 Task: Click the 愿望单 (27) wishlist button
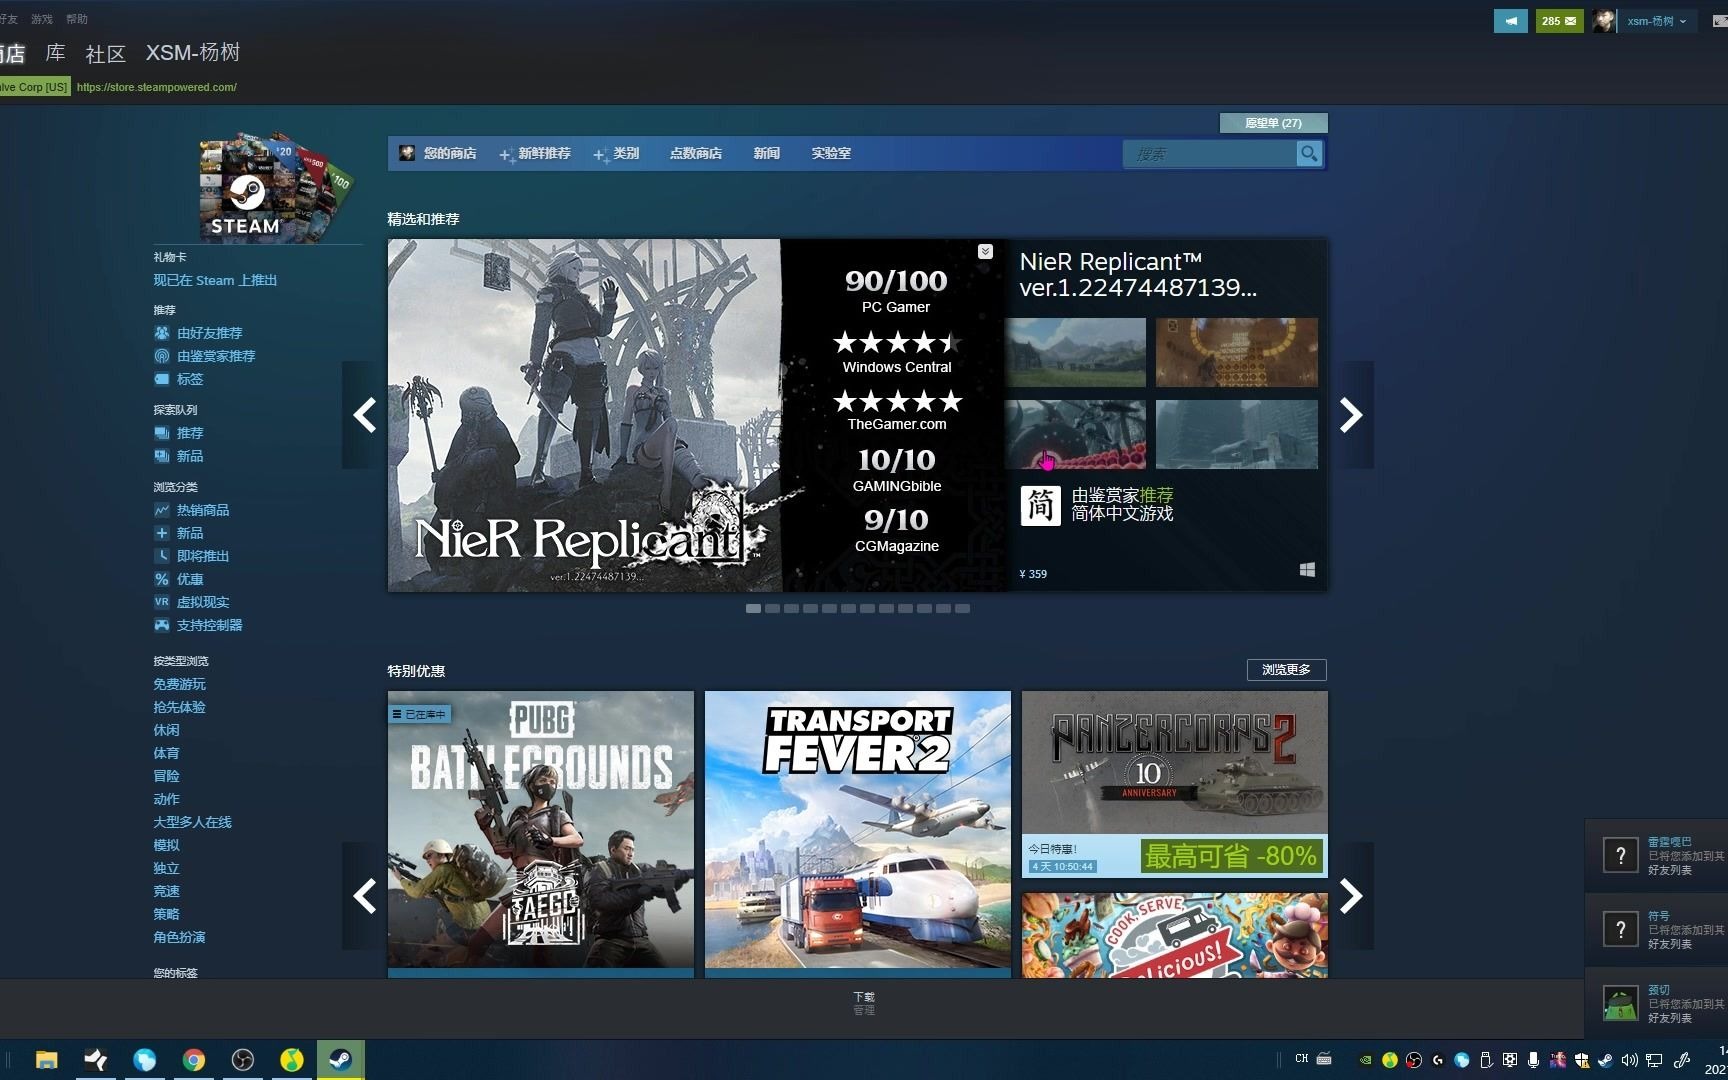(x=1273, y=123)
